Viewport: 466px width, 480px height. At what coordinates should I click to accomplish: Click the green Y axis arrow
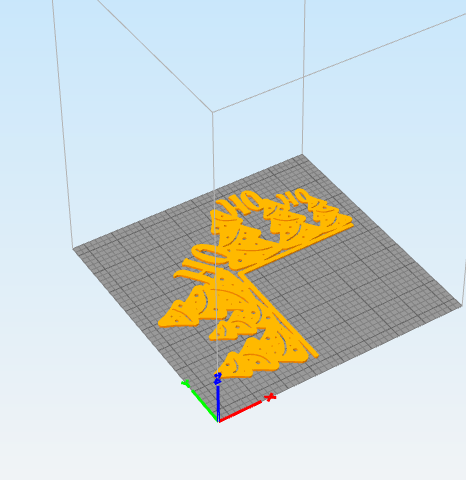(x=204, y=405)
